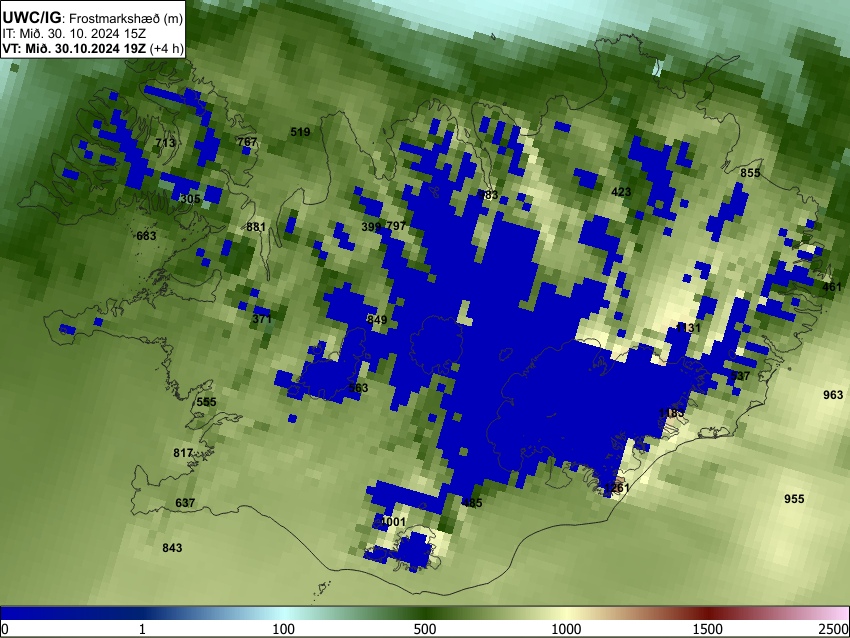Screen dimensions: 850x638
Task: Click the map value label 637
Action: click(x=185, y=503)
